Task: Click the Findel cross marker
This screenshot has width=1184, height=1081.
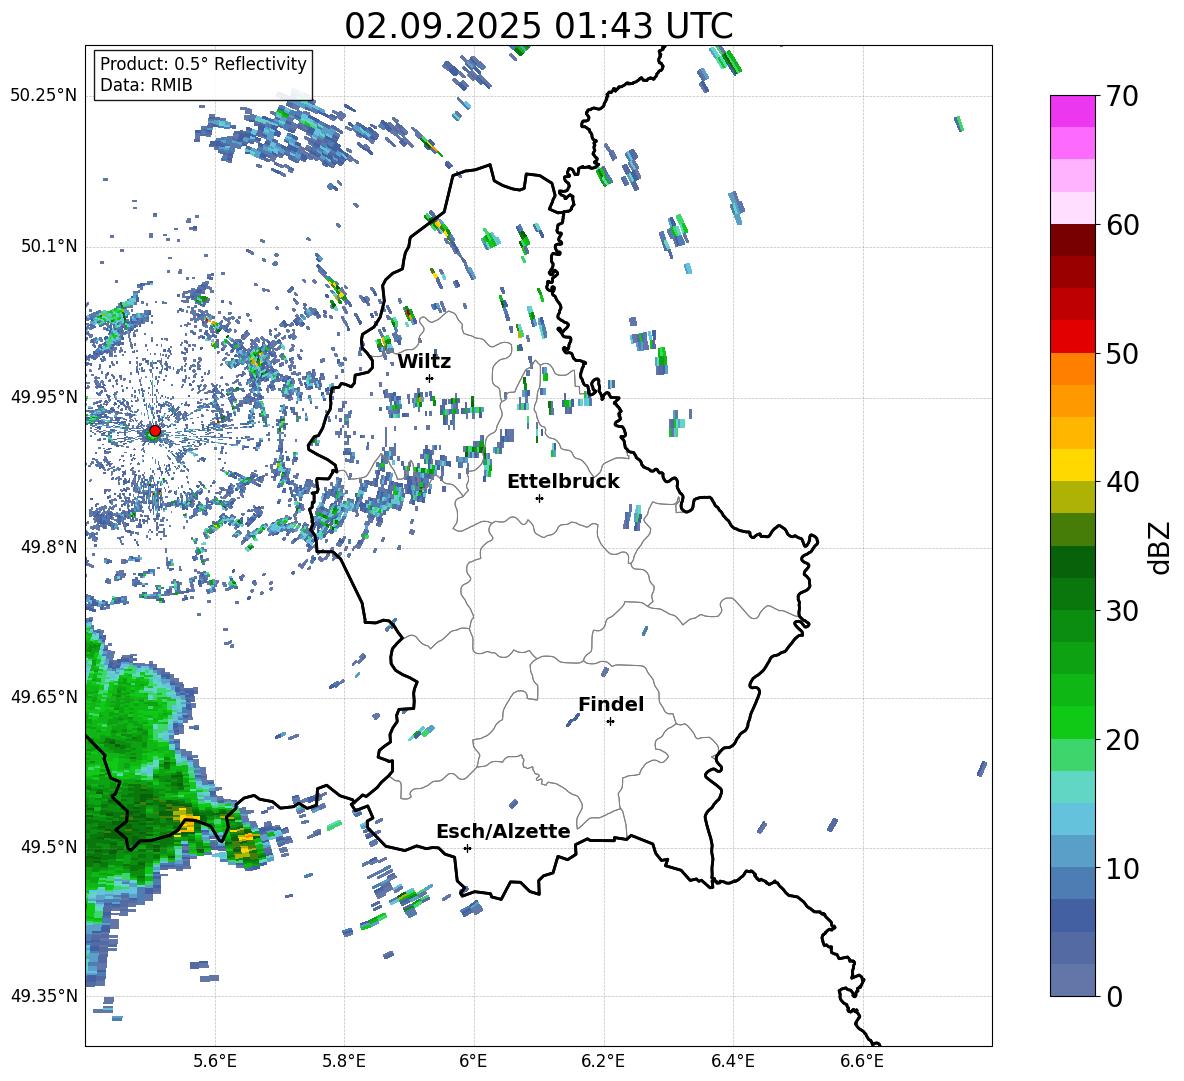Action: [x=610, y=721]
